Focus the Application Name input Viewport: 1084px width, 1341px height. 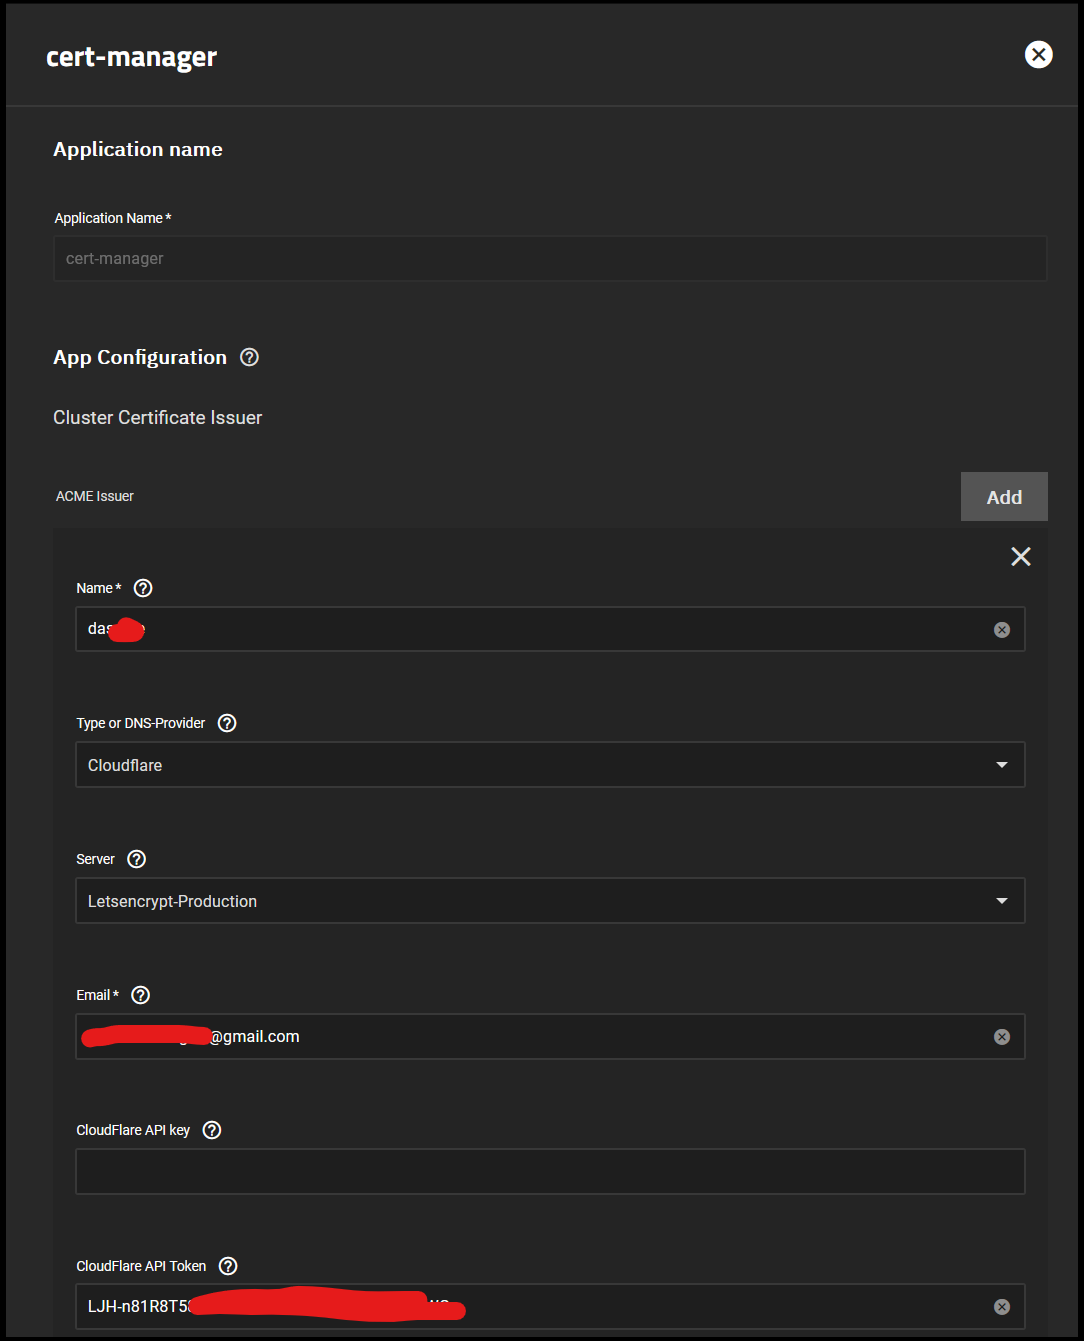(550, 258)
